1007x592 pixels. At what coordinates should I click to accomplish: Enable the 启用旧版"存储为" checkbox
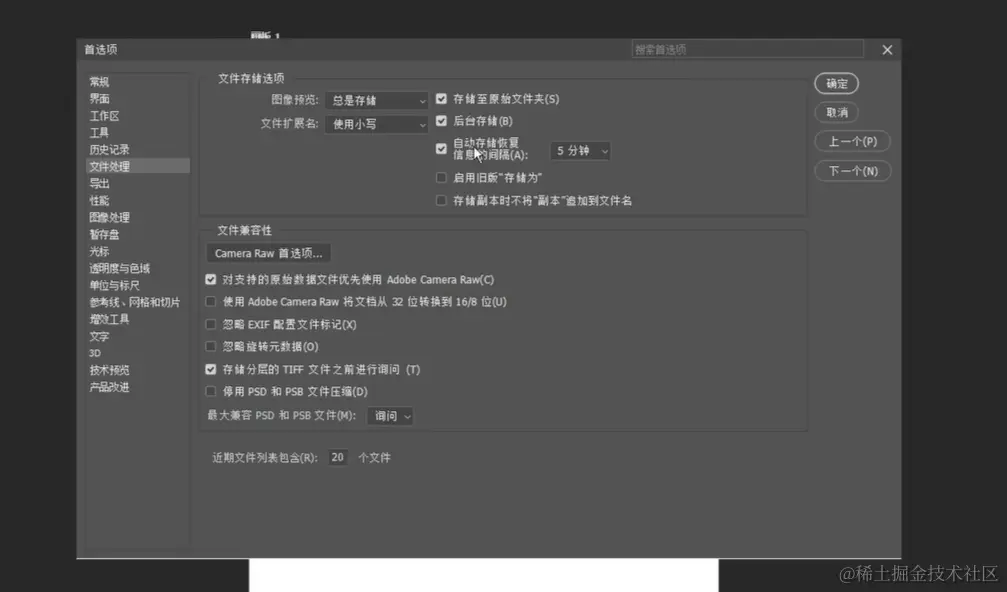click(441, 177)
